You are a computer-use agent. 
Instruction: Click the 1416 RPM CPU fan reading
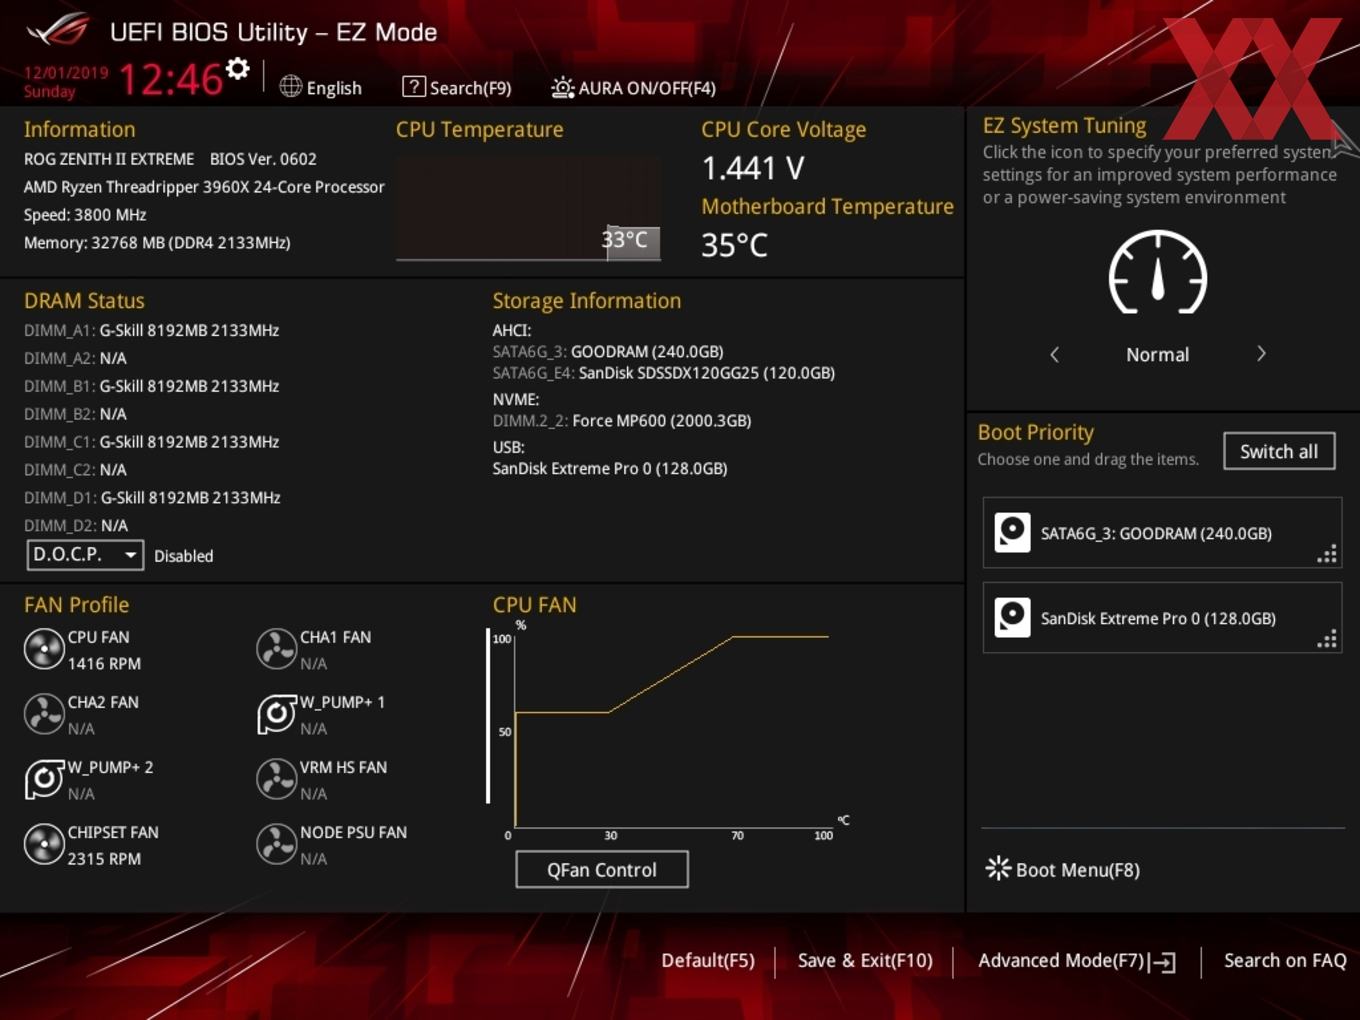click(x=104, y=663)
